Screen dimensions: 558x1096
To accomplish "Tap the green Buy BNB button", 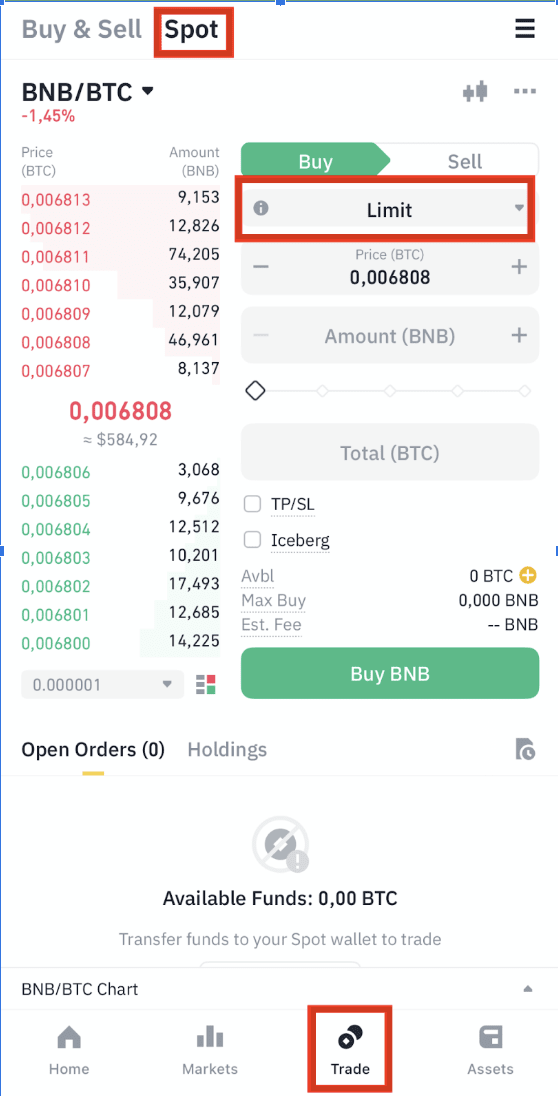I will coord(390,674).
